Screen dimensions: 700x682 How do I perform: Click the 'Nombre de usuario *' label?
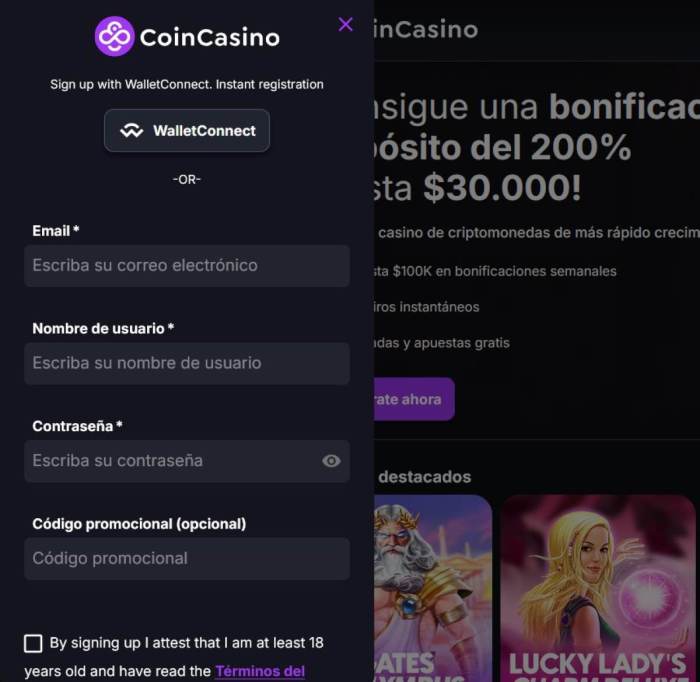[x=103, y=328]
